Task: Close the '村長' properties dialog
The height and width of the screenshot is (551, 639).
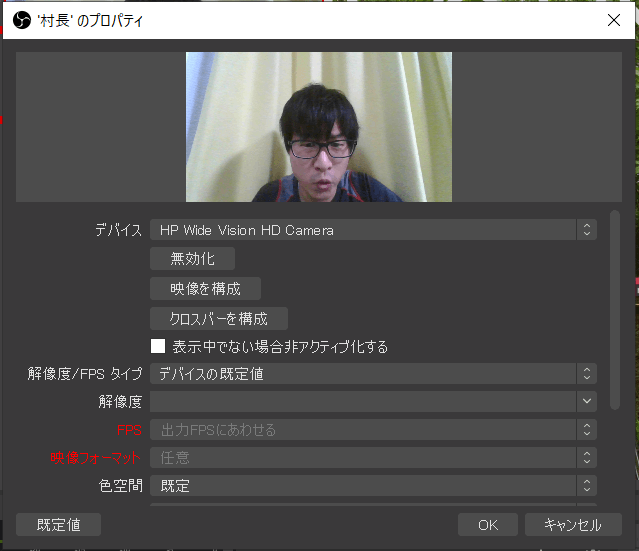Action: pos(614,20)
